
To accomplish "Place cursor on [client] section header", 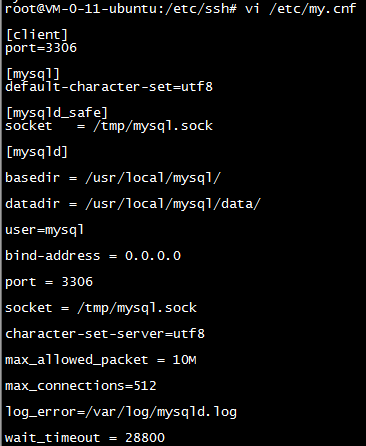I will tap(37, 35).
